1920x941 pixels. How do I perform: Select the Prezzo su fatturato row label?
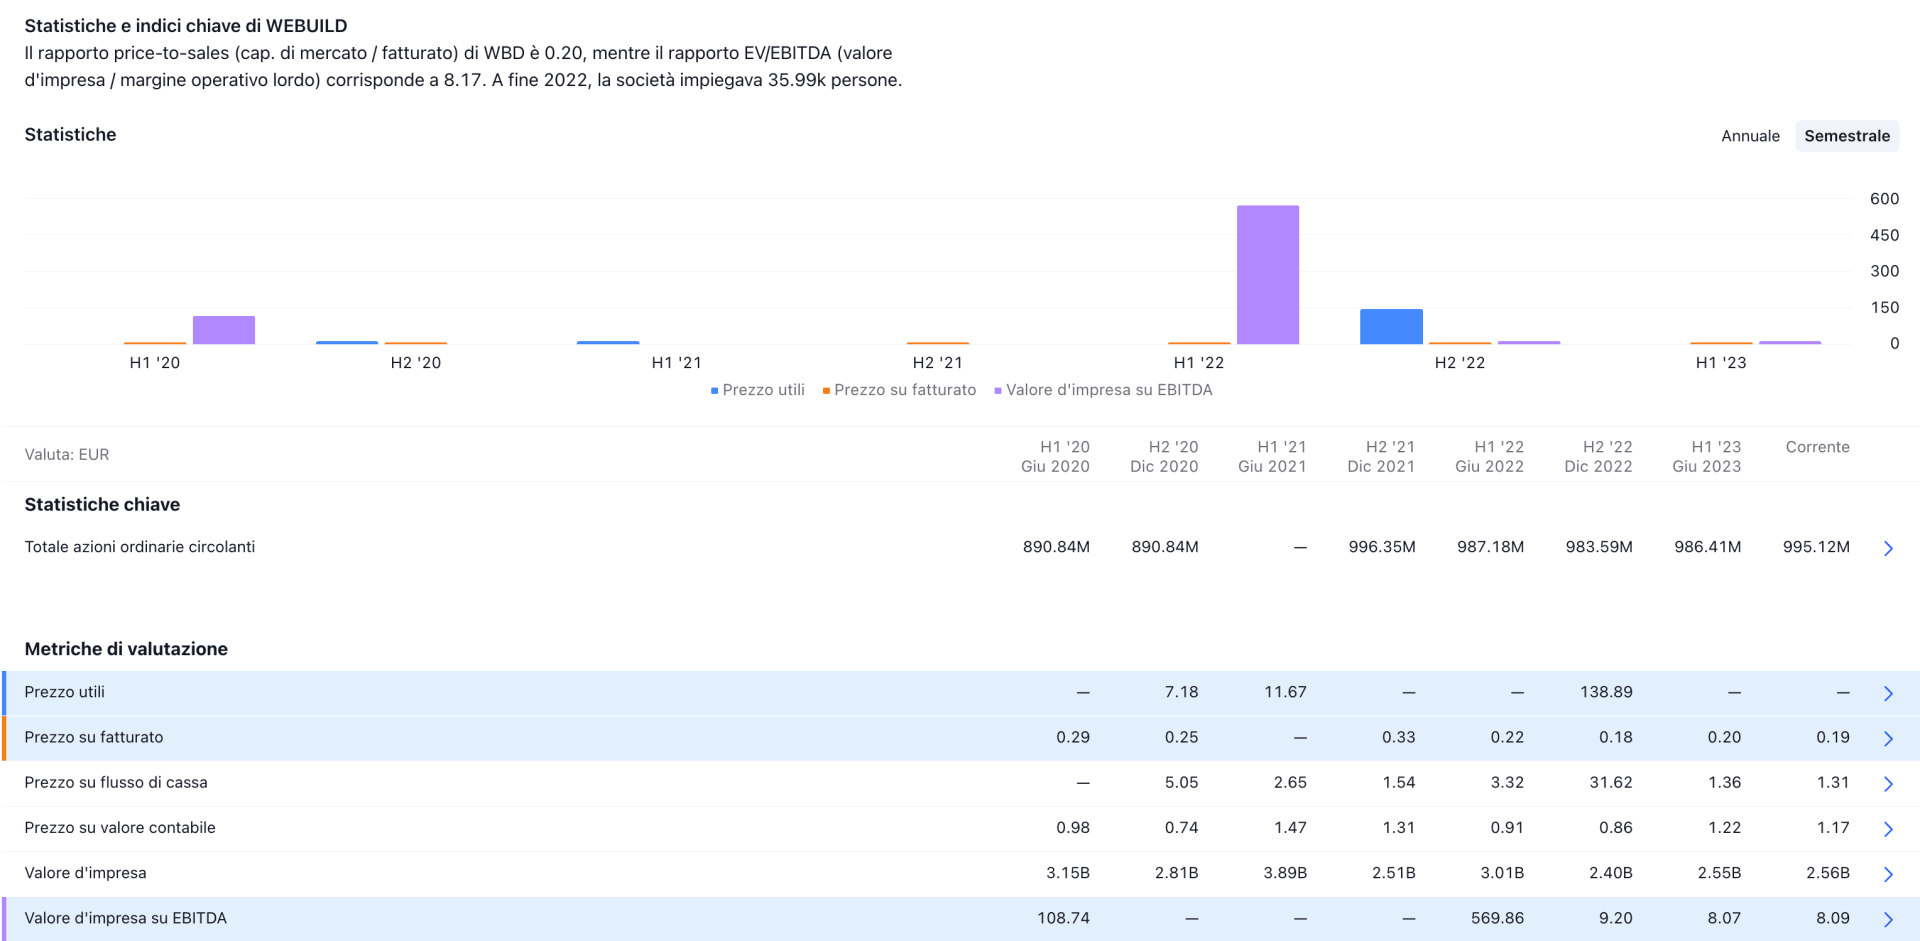(x=94, y=737)
